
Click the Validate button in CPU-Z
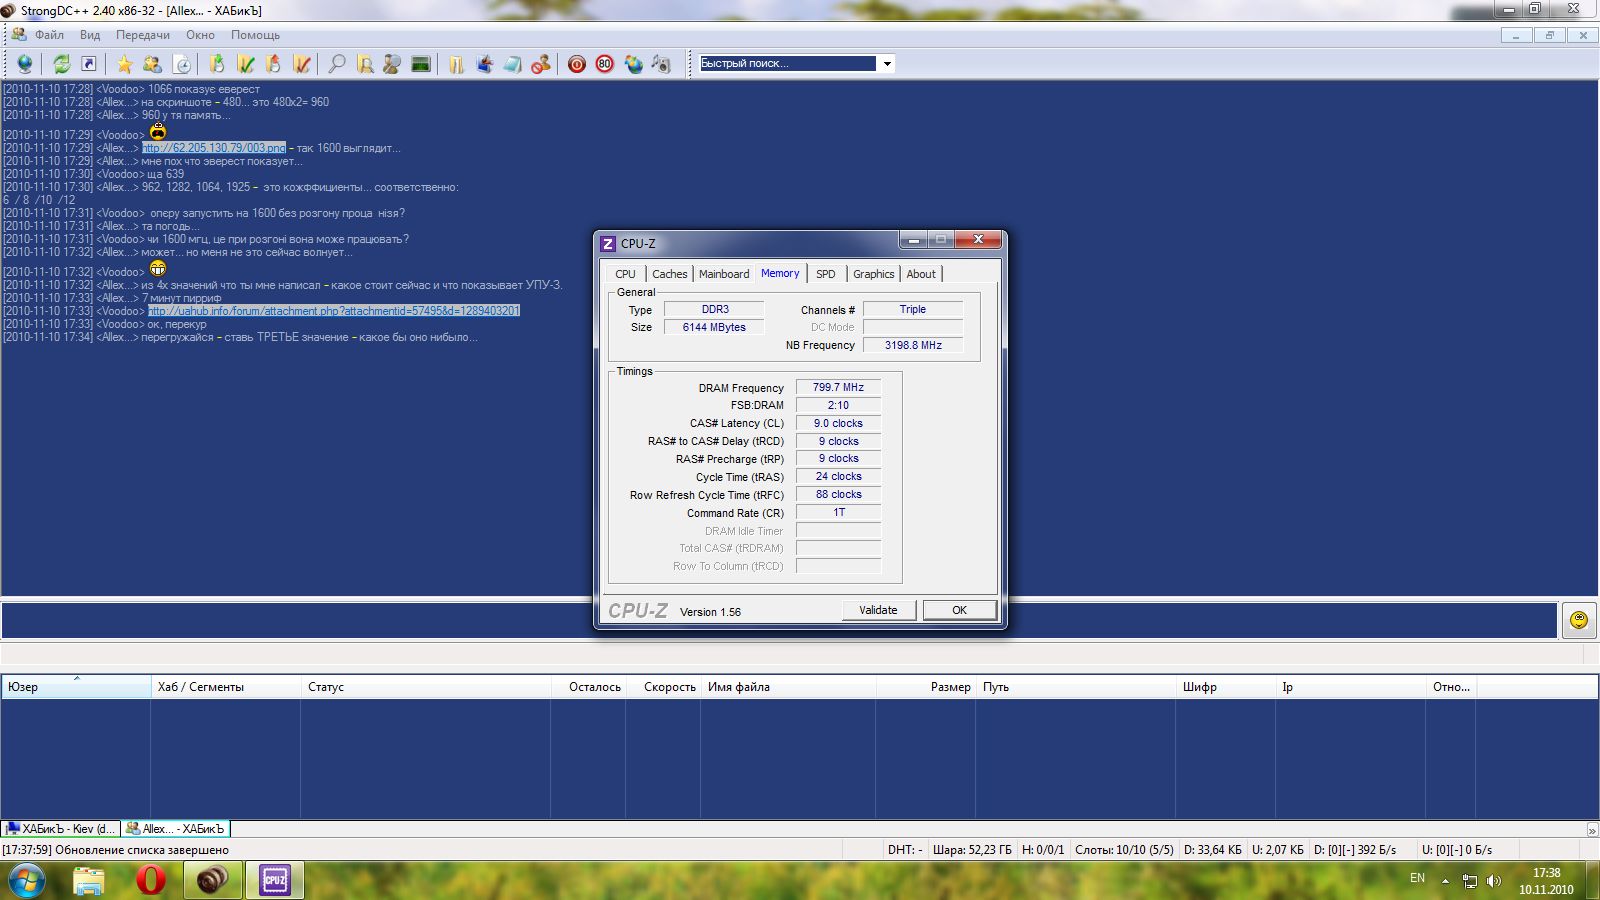pyautogui.click(x=878, y=610)
